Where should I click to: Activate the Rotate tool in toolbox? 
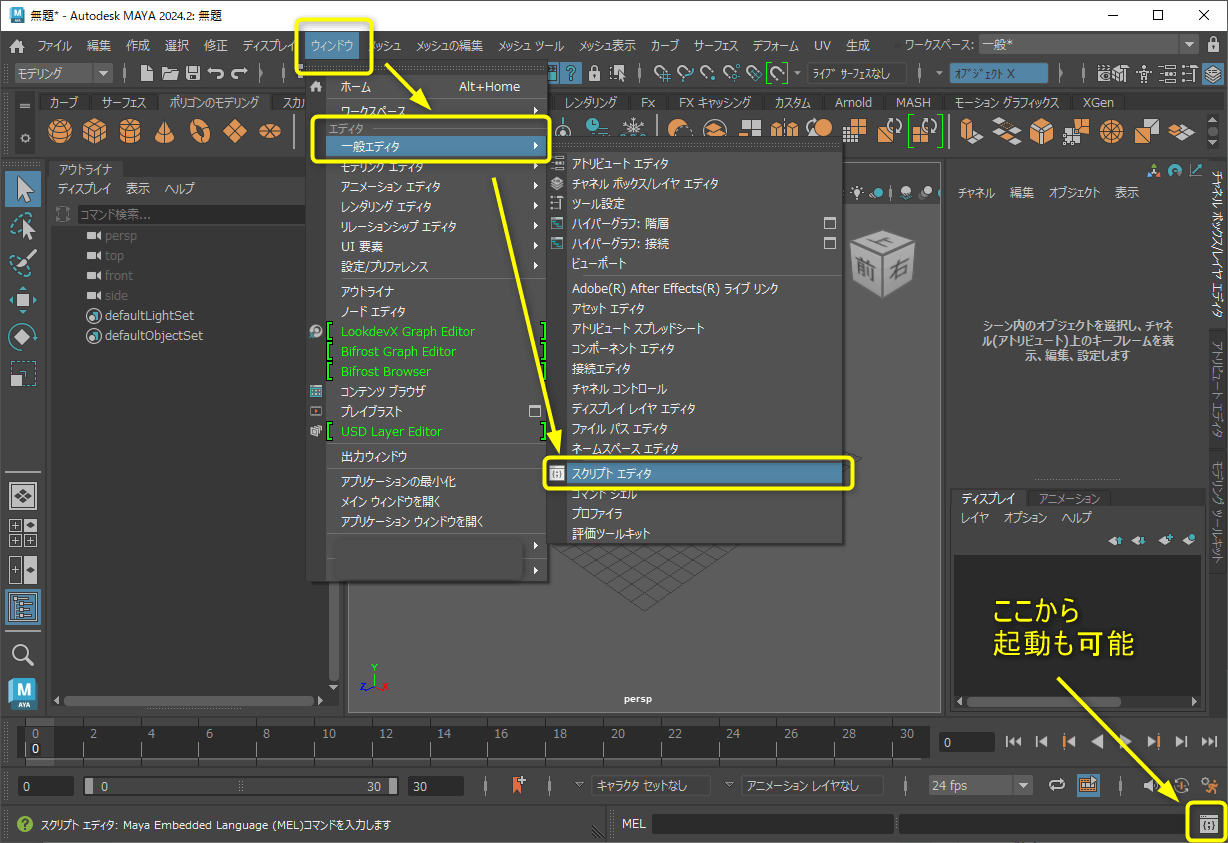point(23,337)
